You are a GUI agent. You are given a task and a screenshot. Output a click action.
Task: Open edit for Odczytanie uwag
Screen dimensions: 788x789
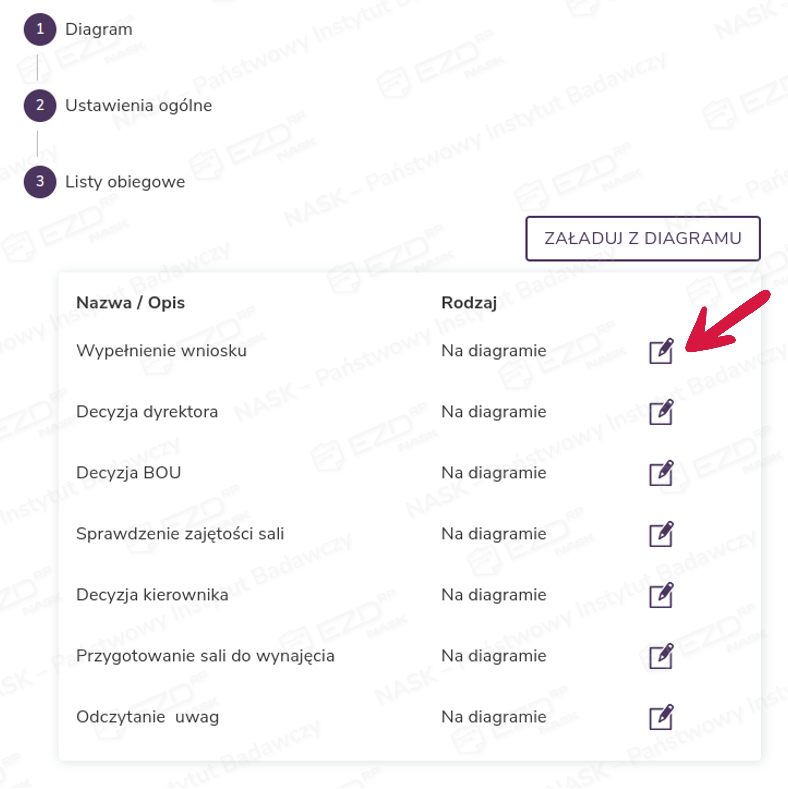(660, 718)
